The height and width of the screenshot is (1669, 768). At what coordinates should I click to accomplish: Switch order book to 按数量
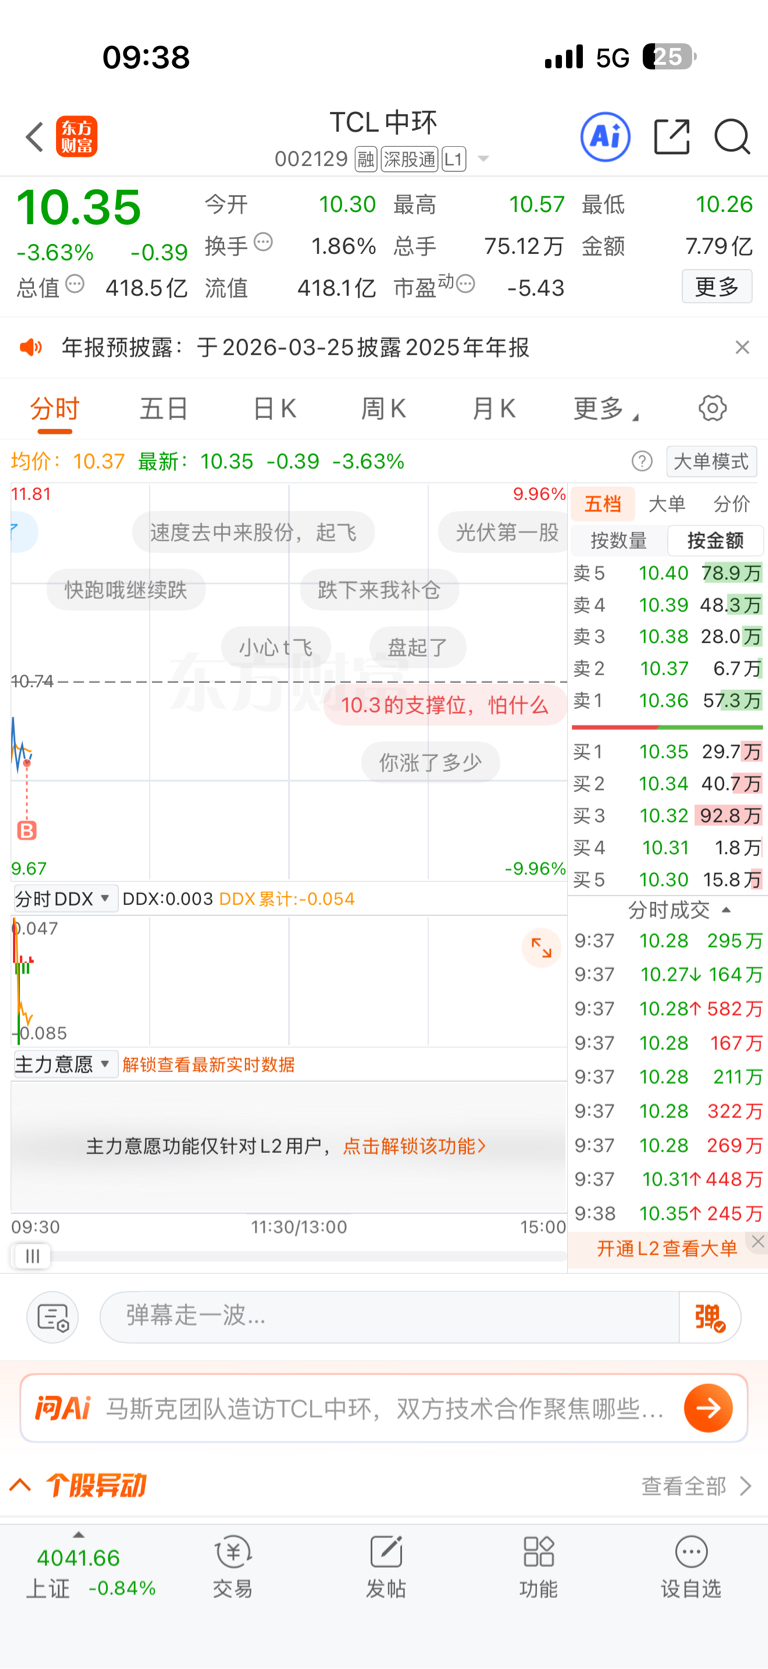[619, 541]
